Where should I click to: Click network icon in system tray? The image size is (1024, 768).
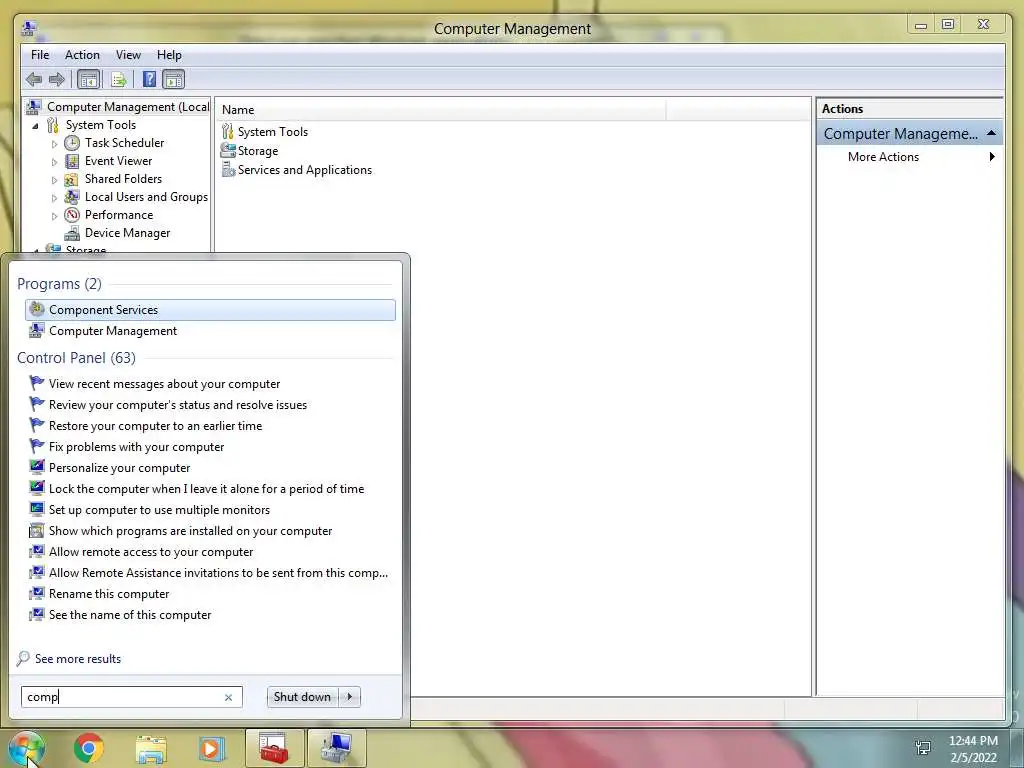[x=923, y=747]
